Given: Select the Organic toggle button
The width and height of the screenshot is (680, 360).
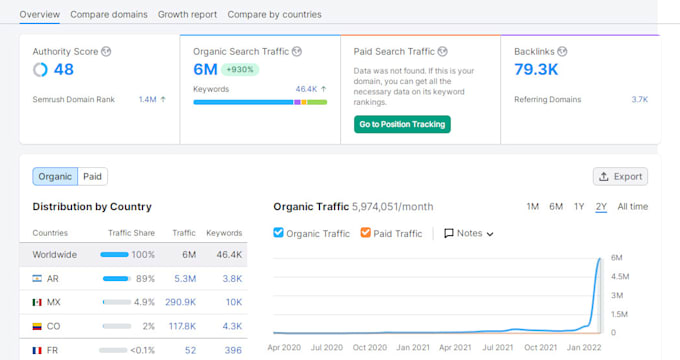Looking at the screenshot, I should point(55,177).
